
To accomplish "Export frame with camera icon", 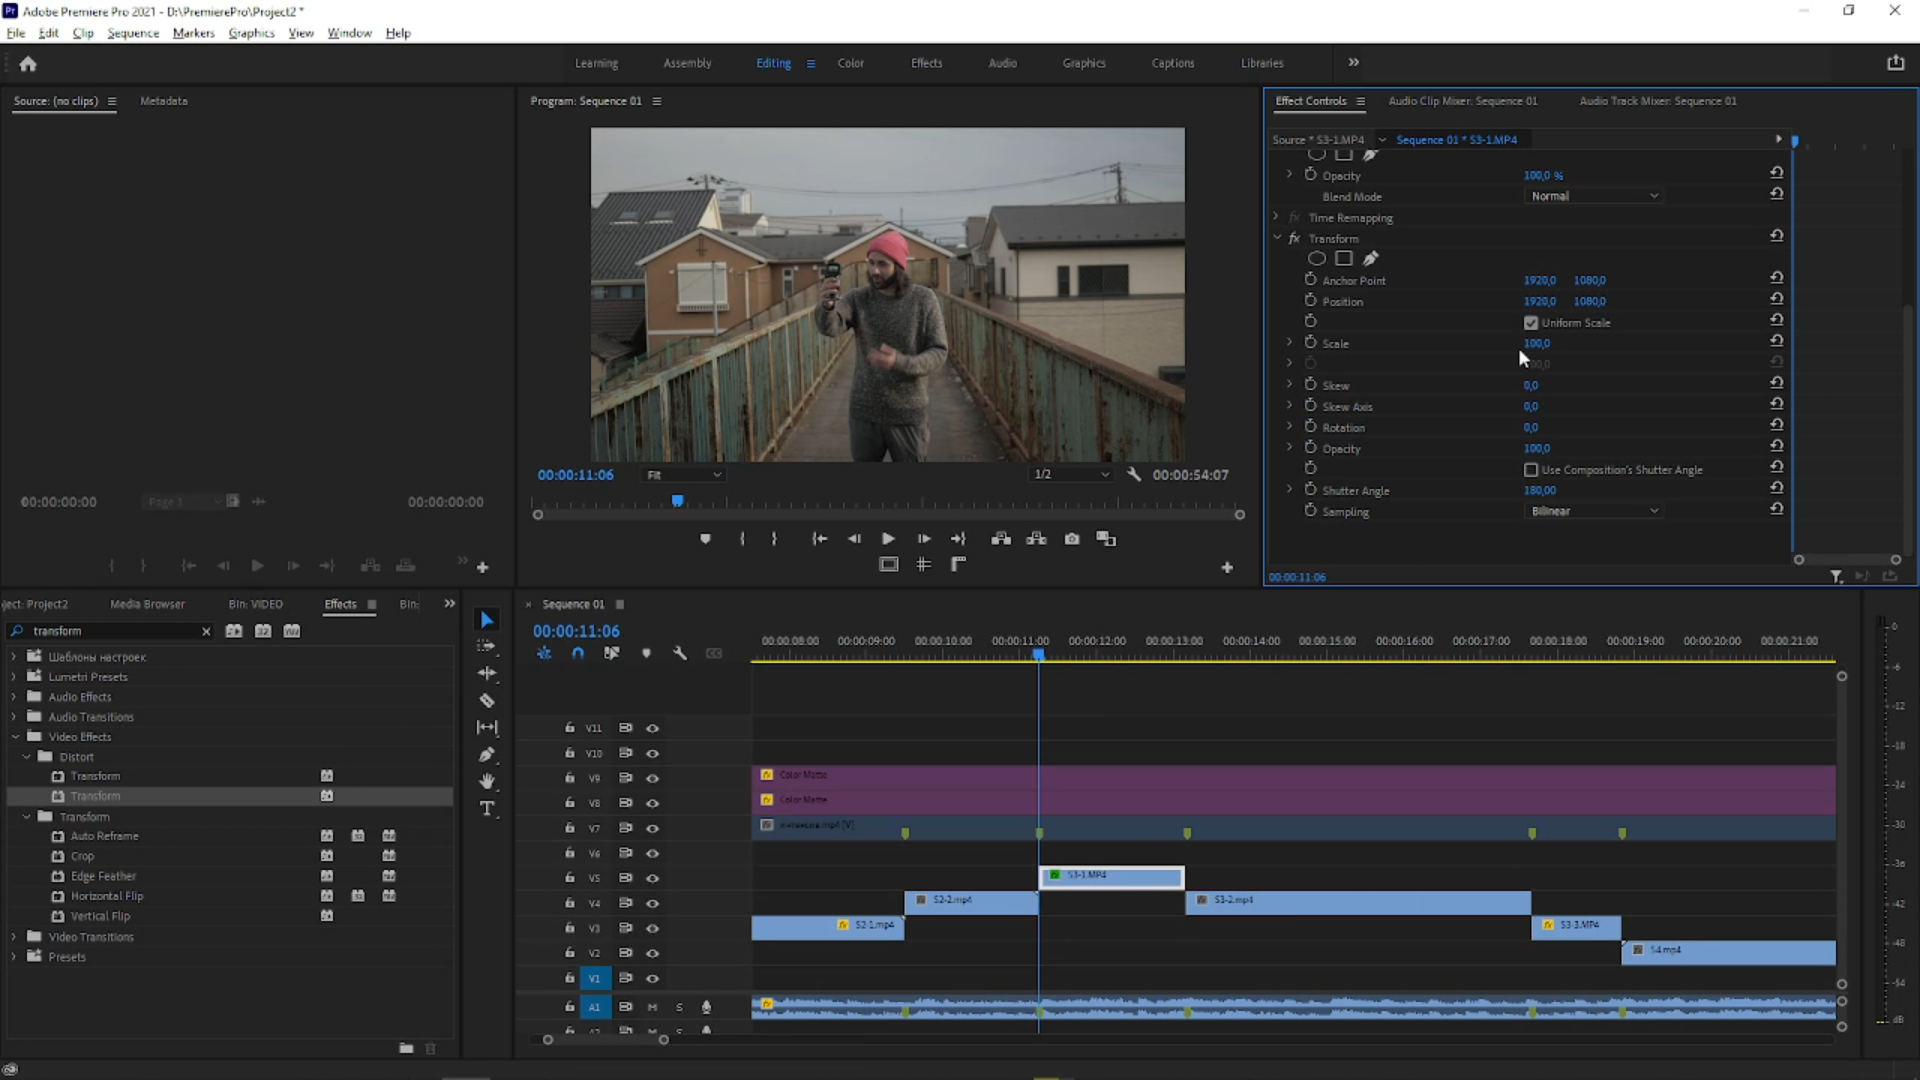I will point(1072,539).
